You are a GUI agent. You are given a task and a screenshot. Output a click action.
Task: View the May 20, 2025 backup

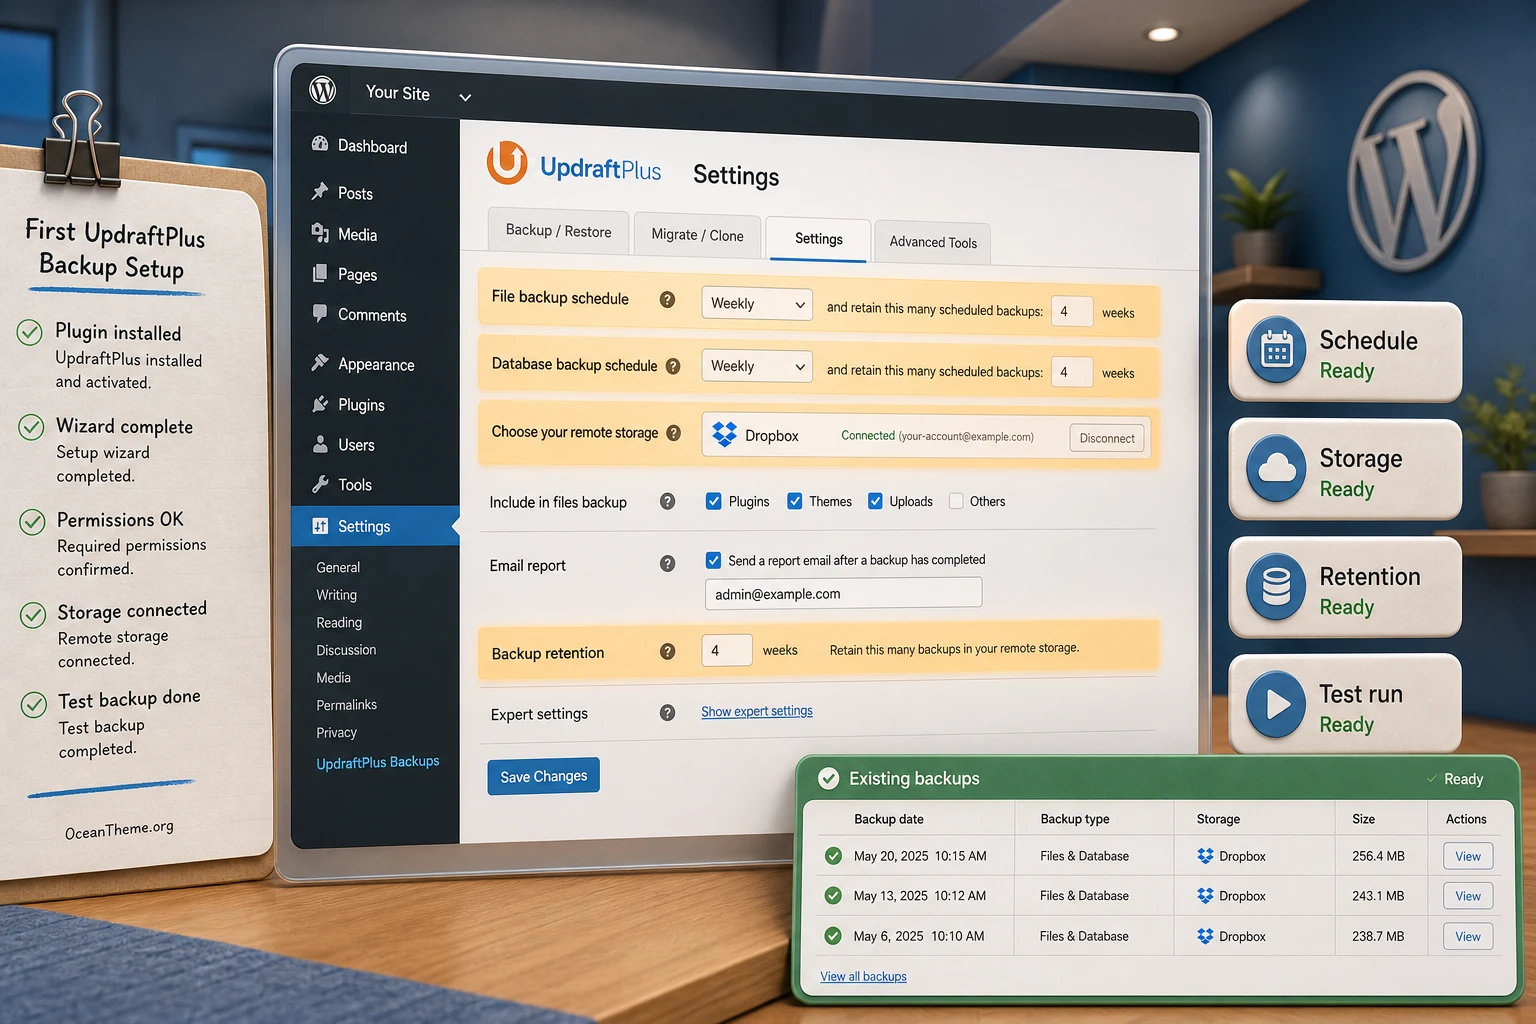click(x=1468, y=856)
